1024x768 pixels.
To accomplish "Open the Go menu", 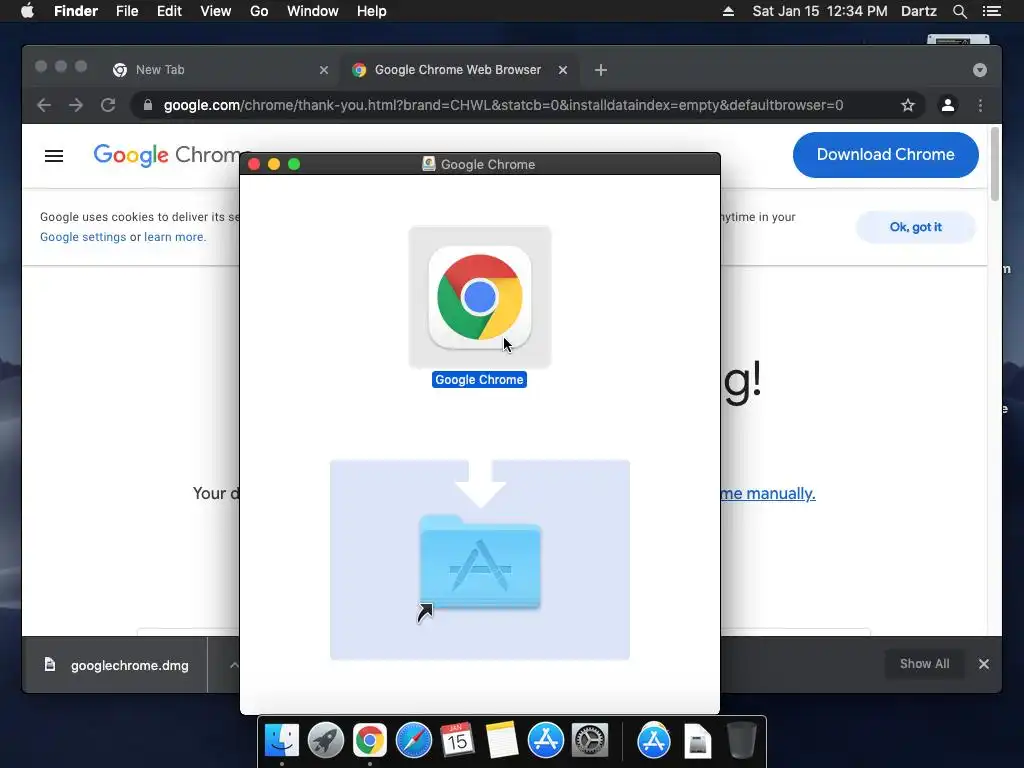I will (259, 11).
